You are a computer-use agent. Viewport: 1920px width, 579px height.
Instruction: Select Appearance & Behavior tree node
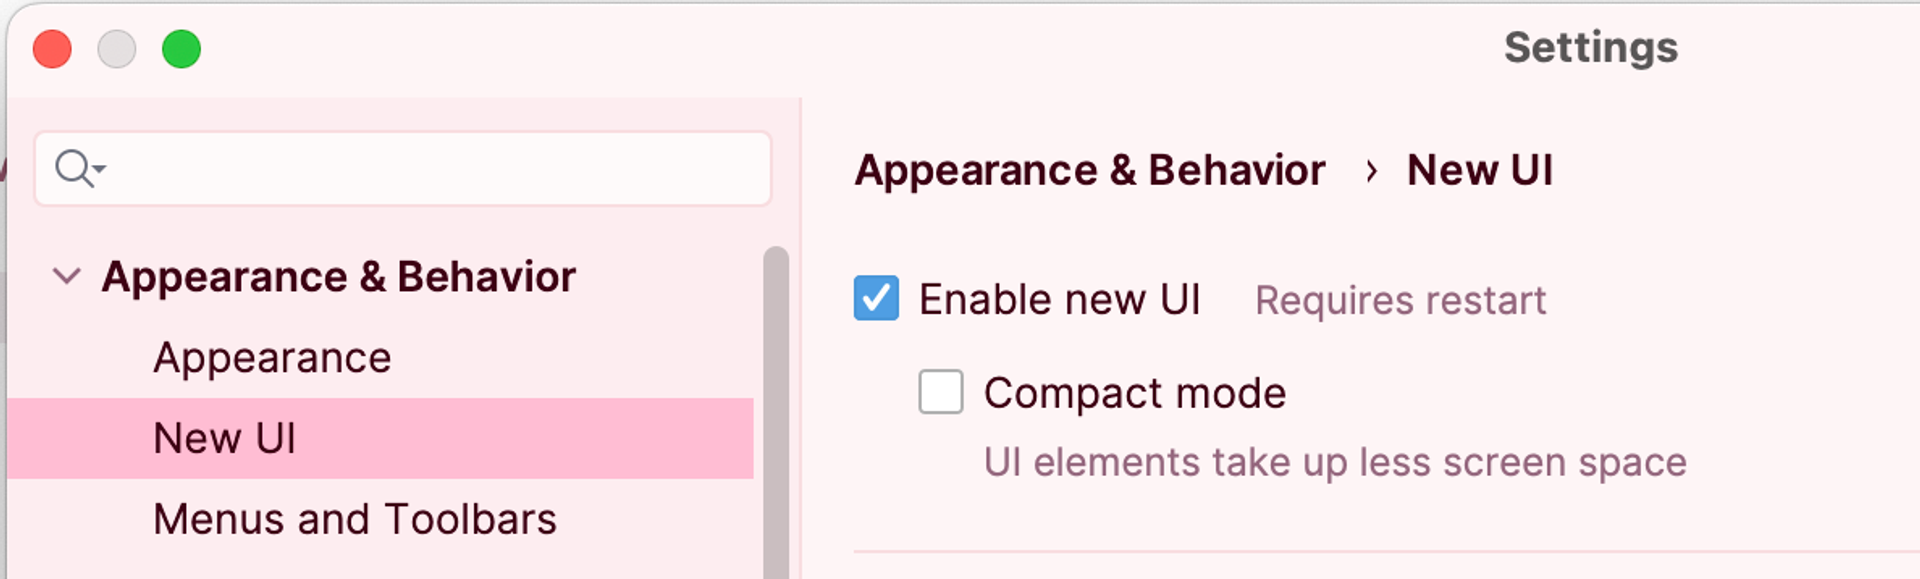point(338,277)
